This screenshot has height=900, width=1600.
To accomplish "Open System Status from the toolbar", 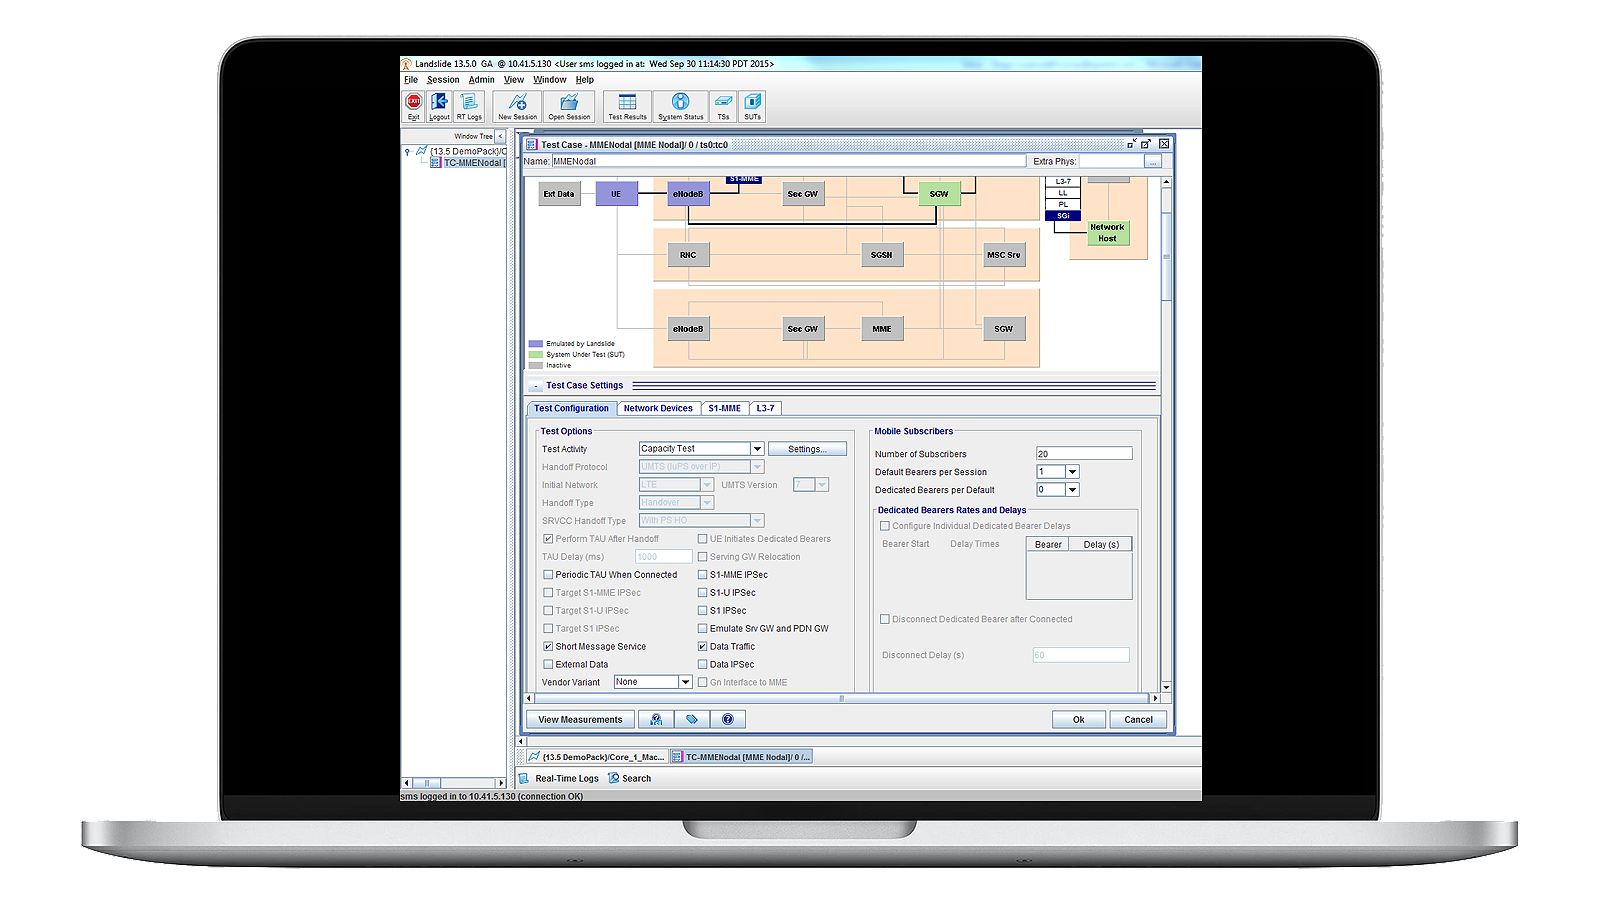I will coord(680,106).
